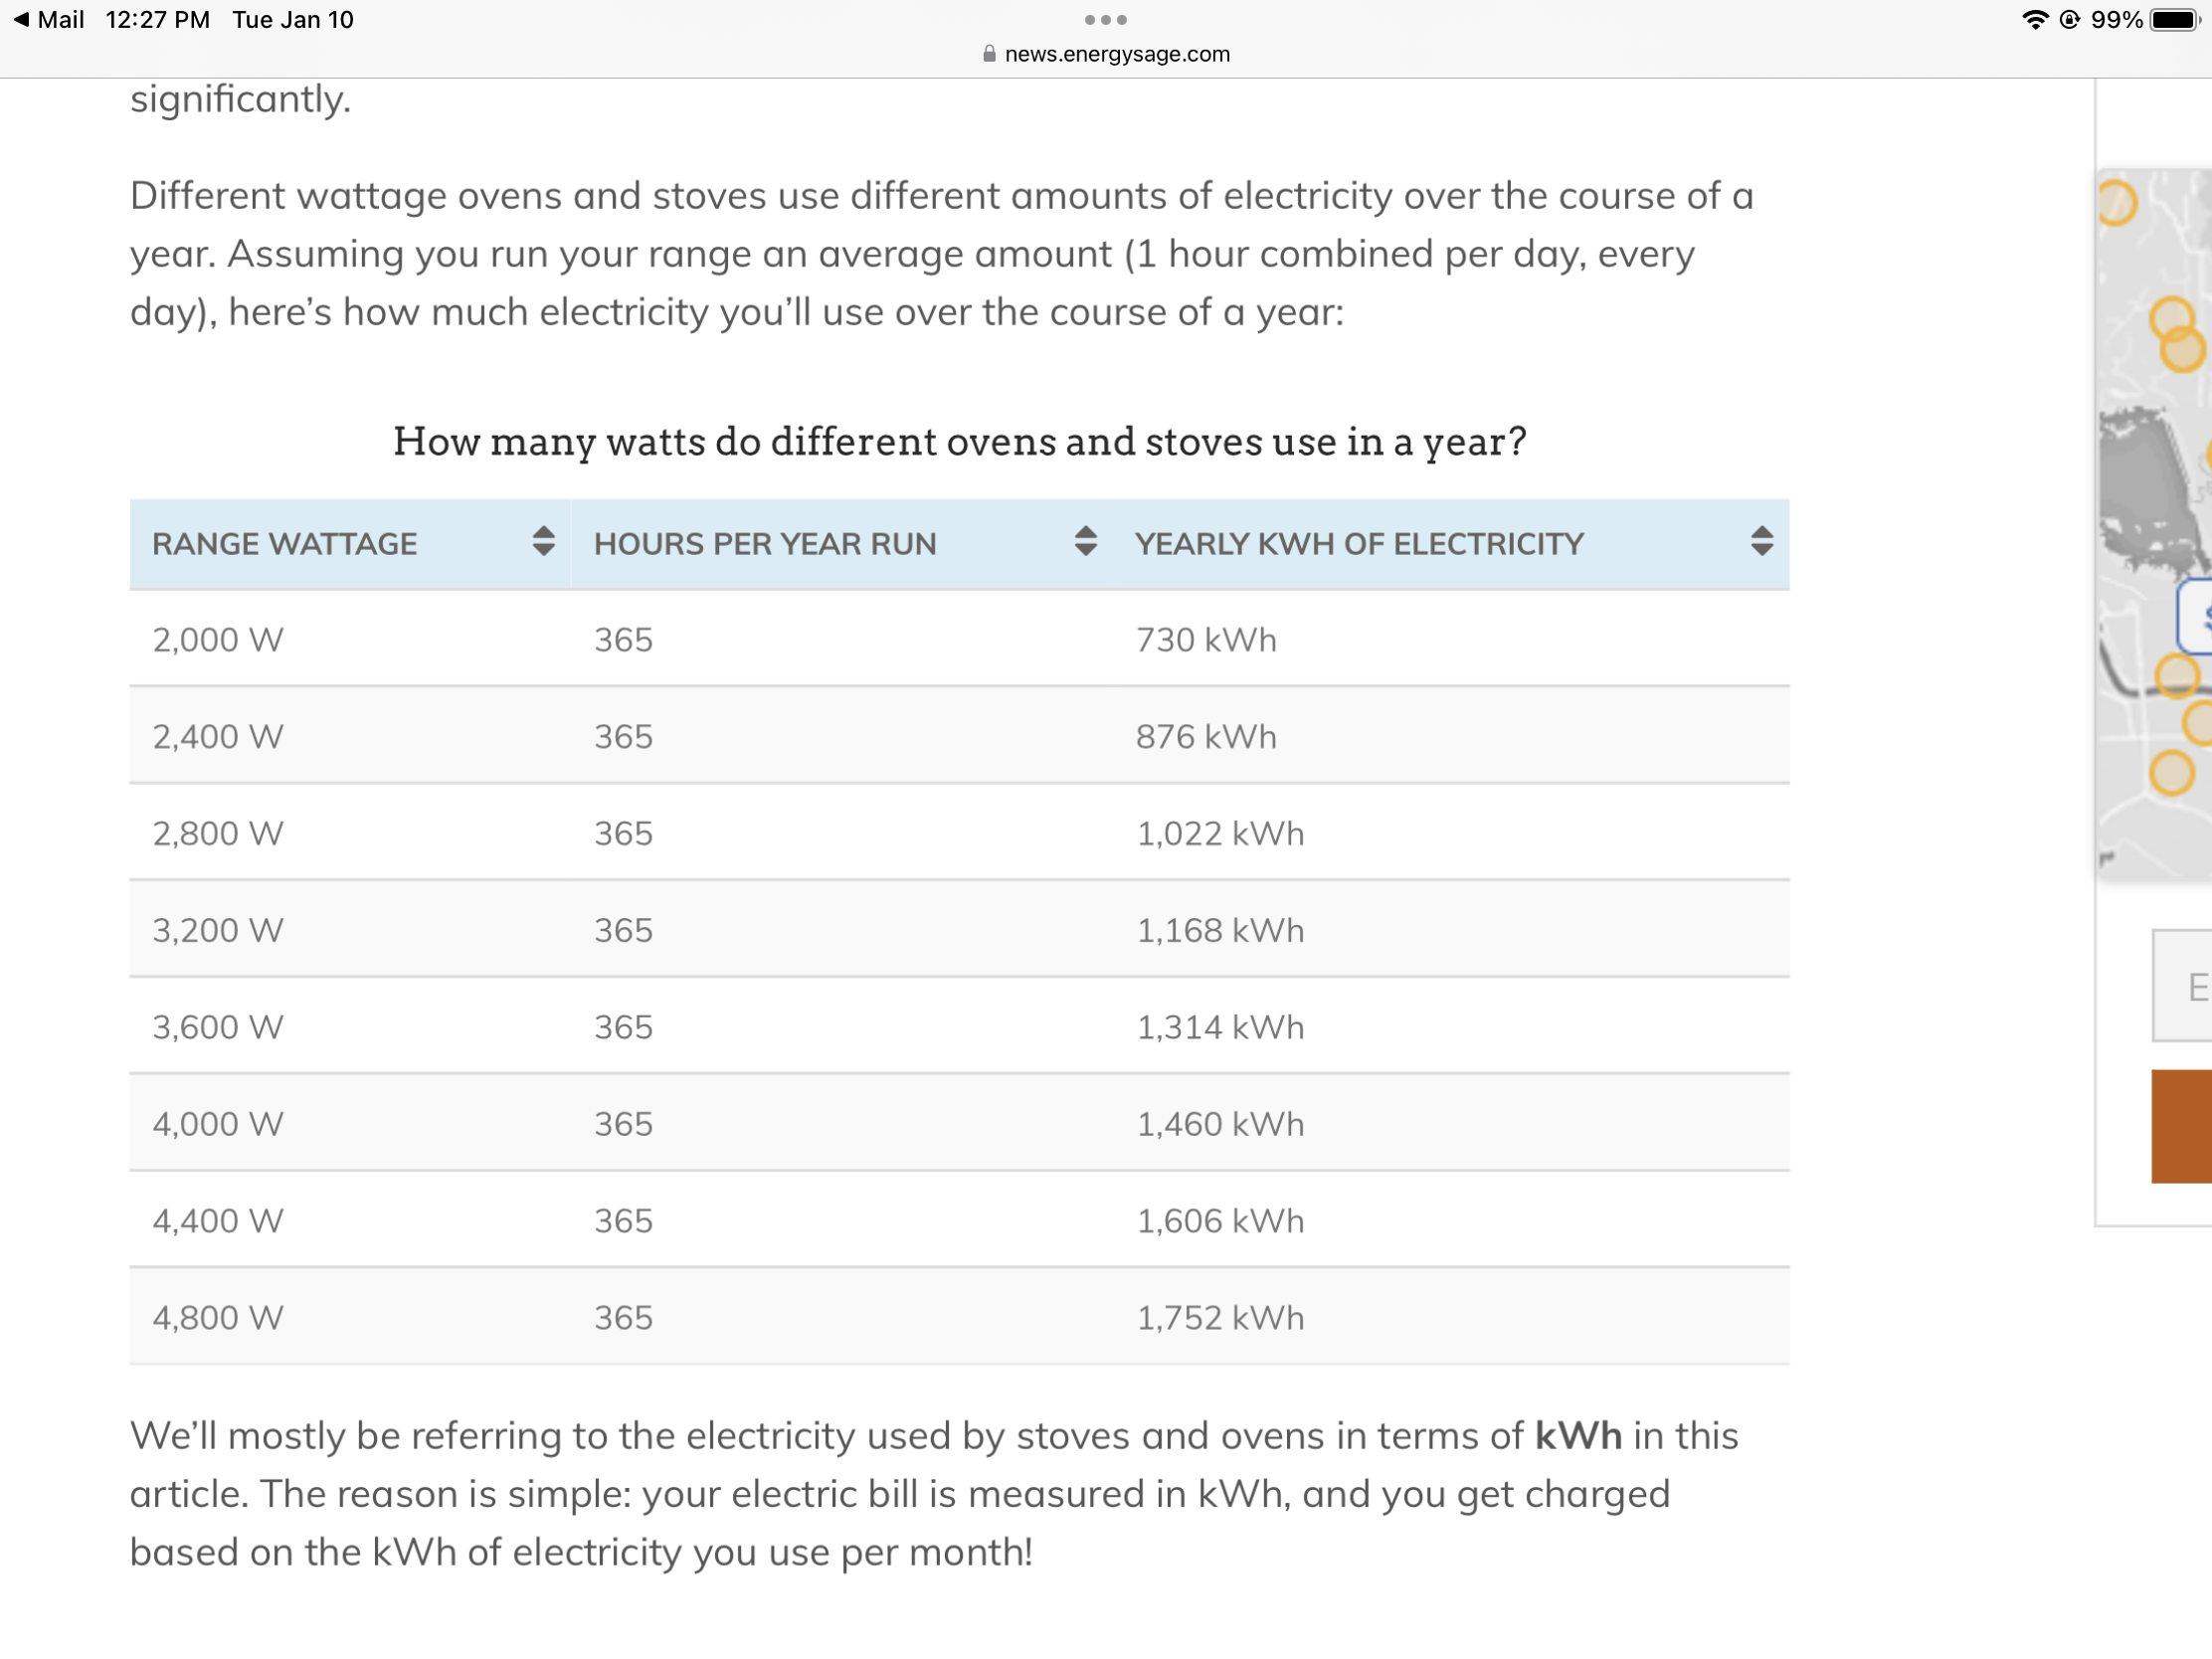The image size is (2212, 1659).
Task: Tap the Hours Per Year Run header
Action: (765, 544)
